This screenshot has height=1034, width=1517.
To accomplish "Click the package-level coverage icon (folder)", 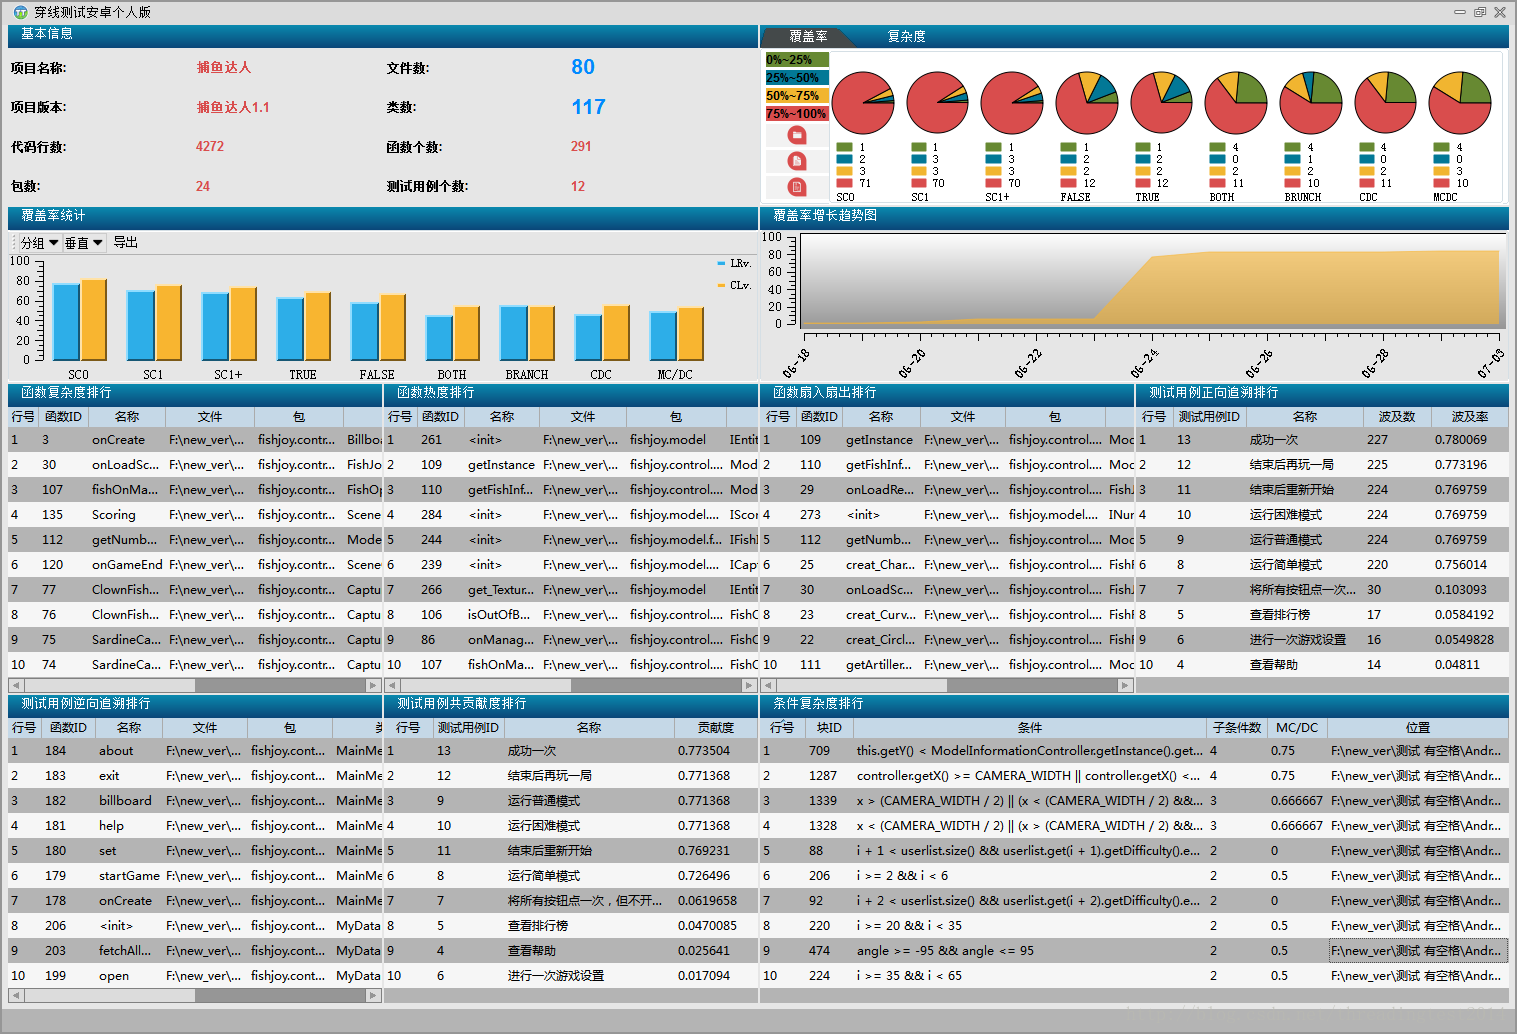I will [797, 135].
